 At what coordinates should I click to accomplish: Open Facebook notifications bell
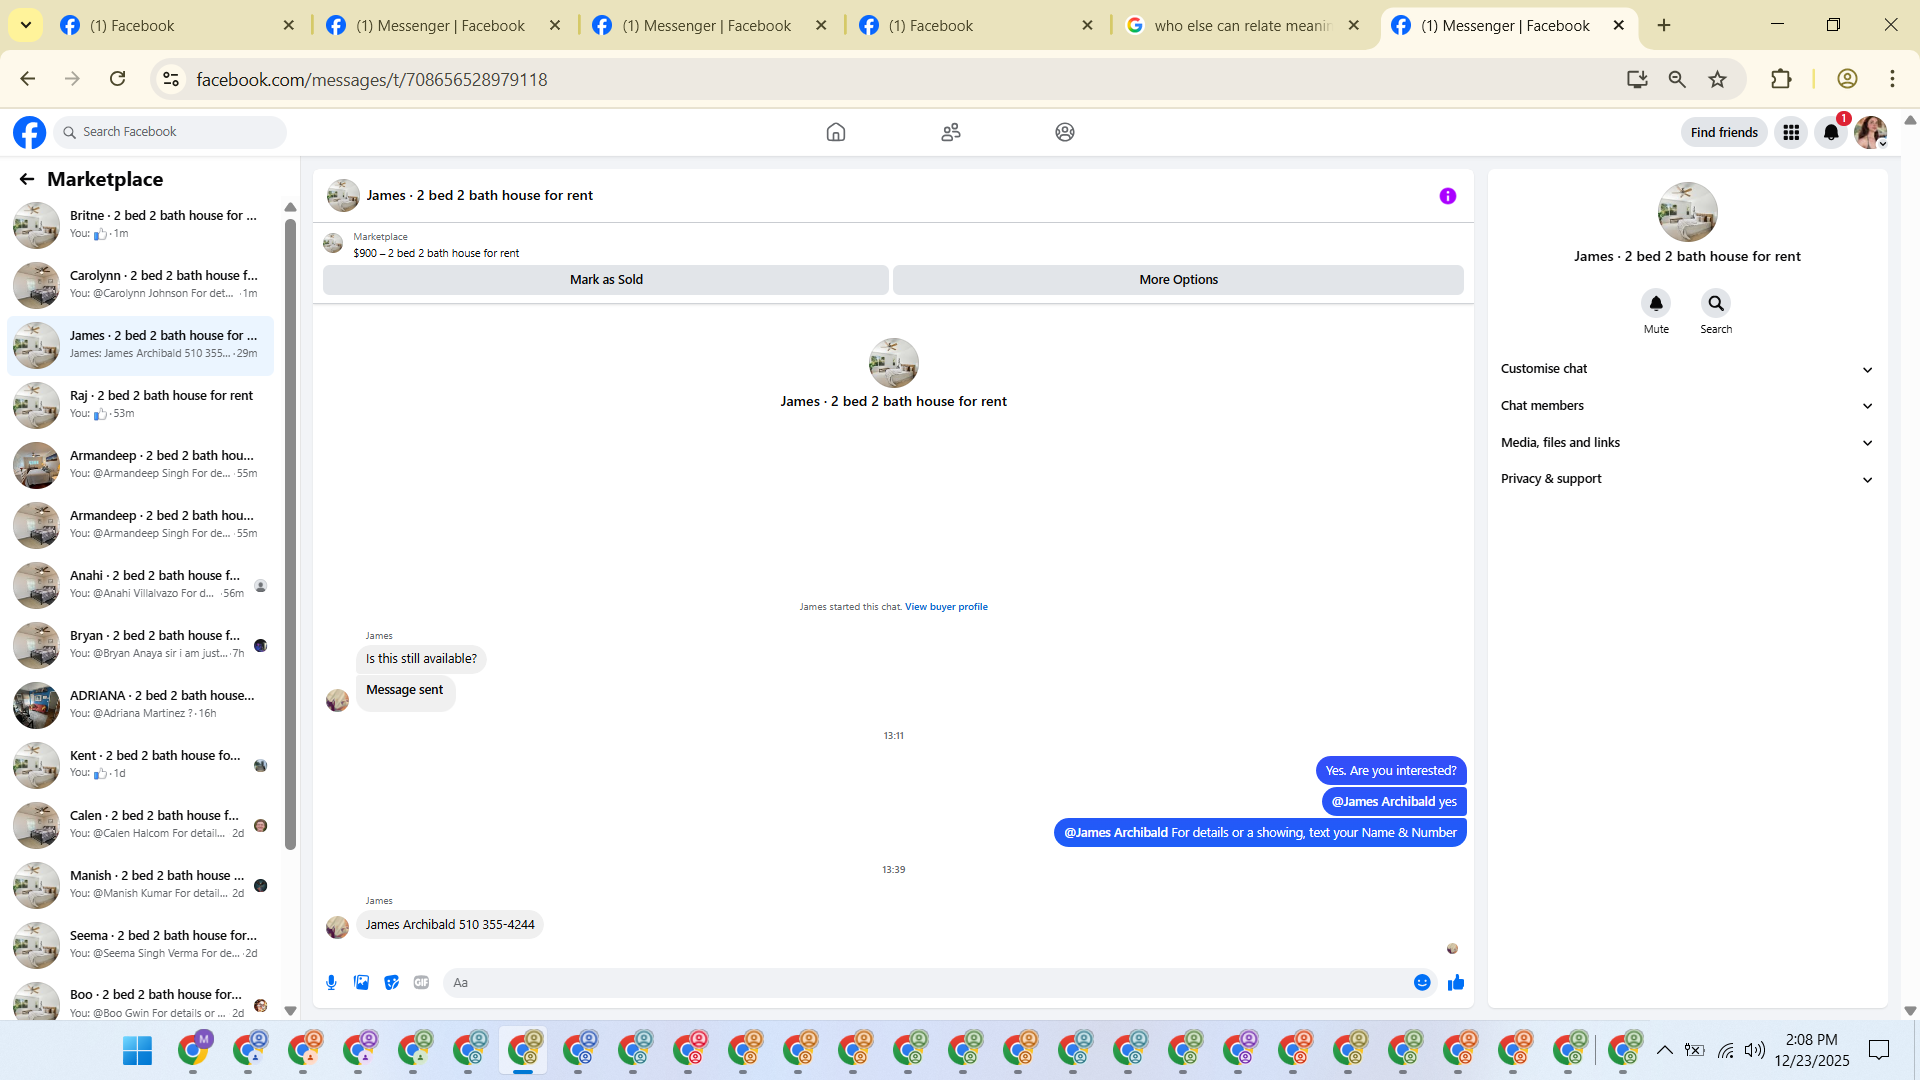click(1830, 132)
